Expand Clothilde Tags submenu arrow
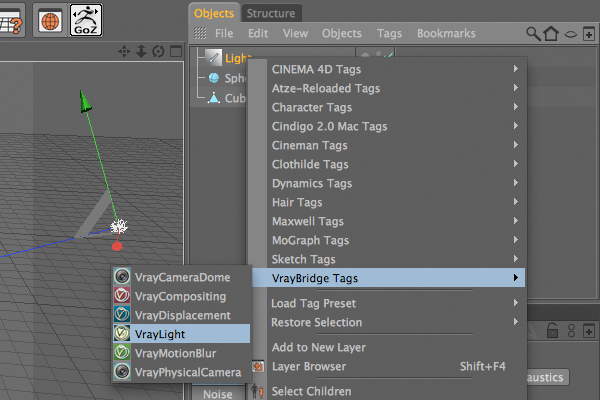The height and width of the screenshot is (400, 600). click(x=516, y=163)
